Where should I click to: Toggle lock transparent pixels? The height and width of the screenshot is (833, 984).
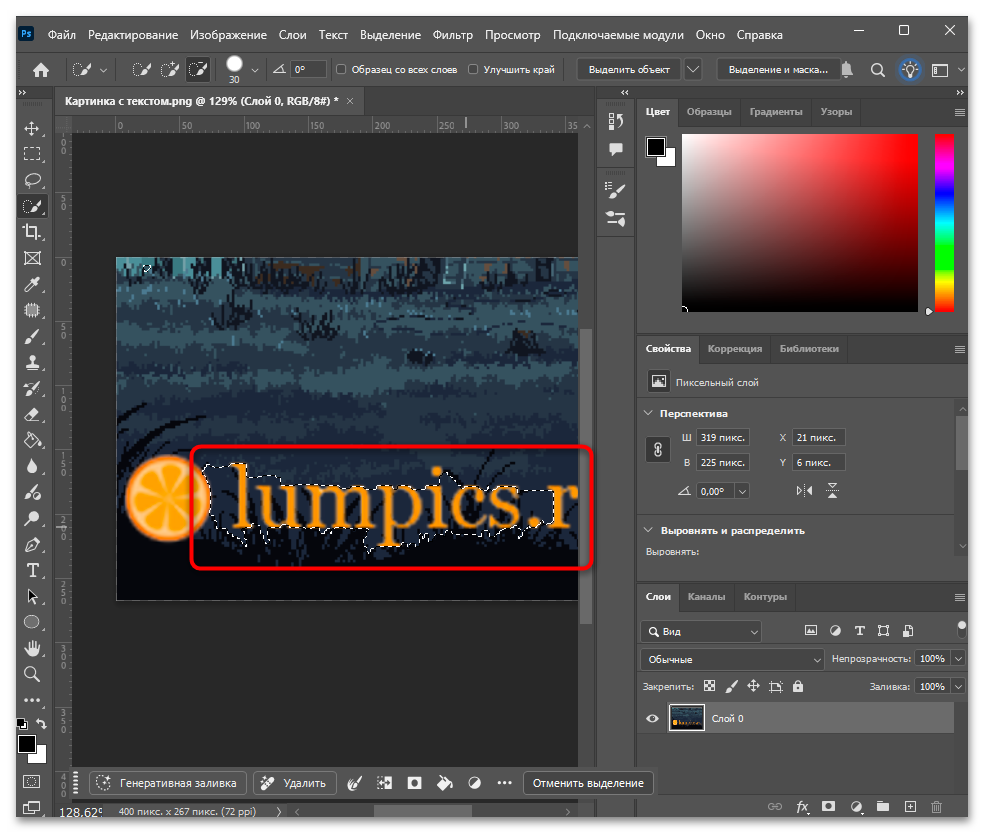click(x=709, y=686)
